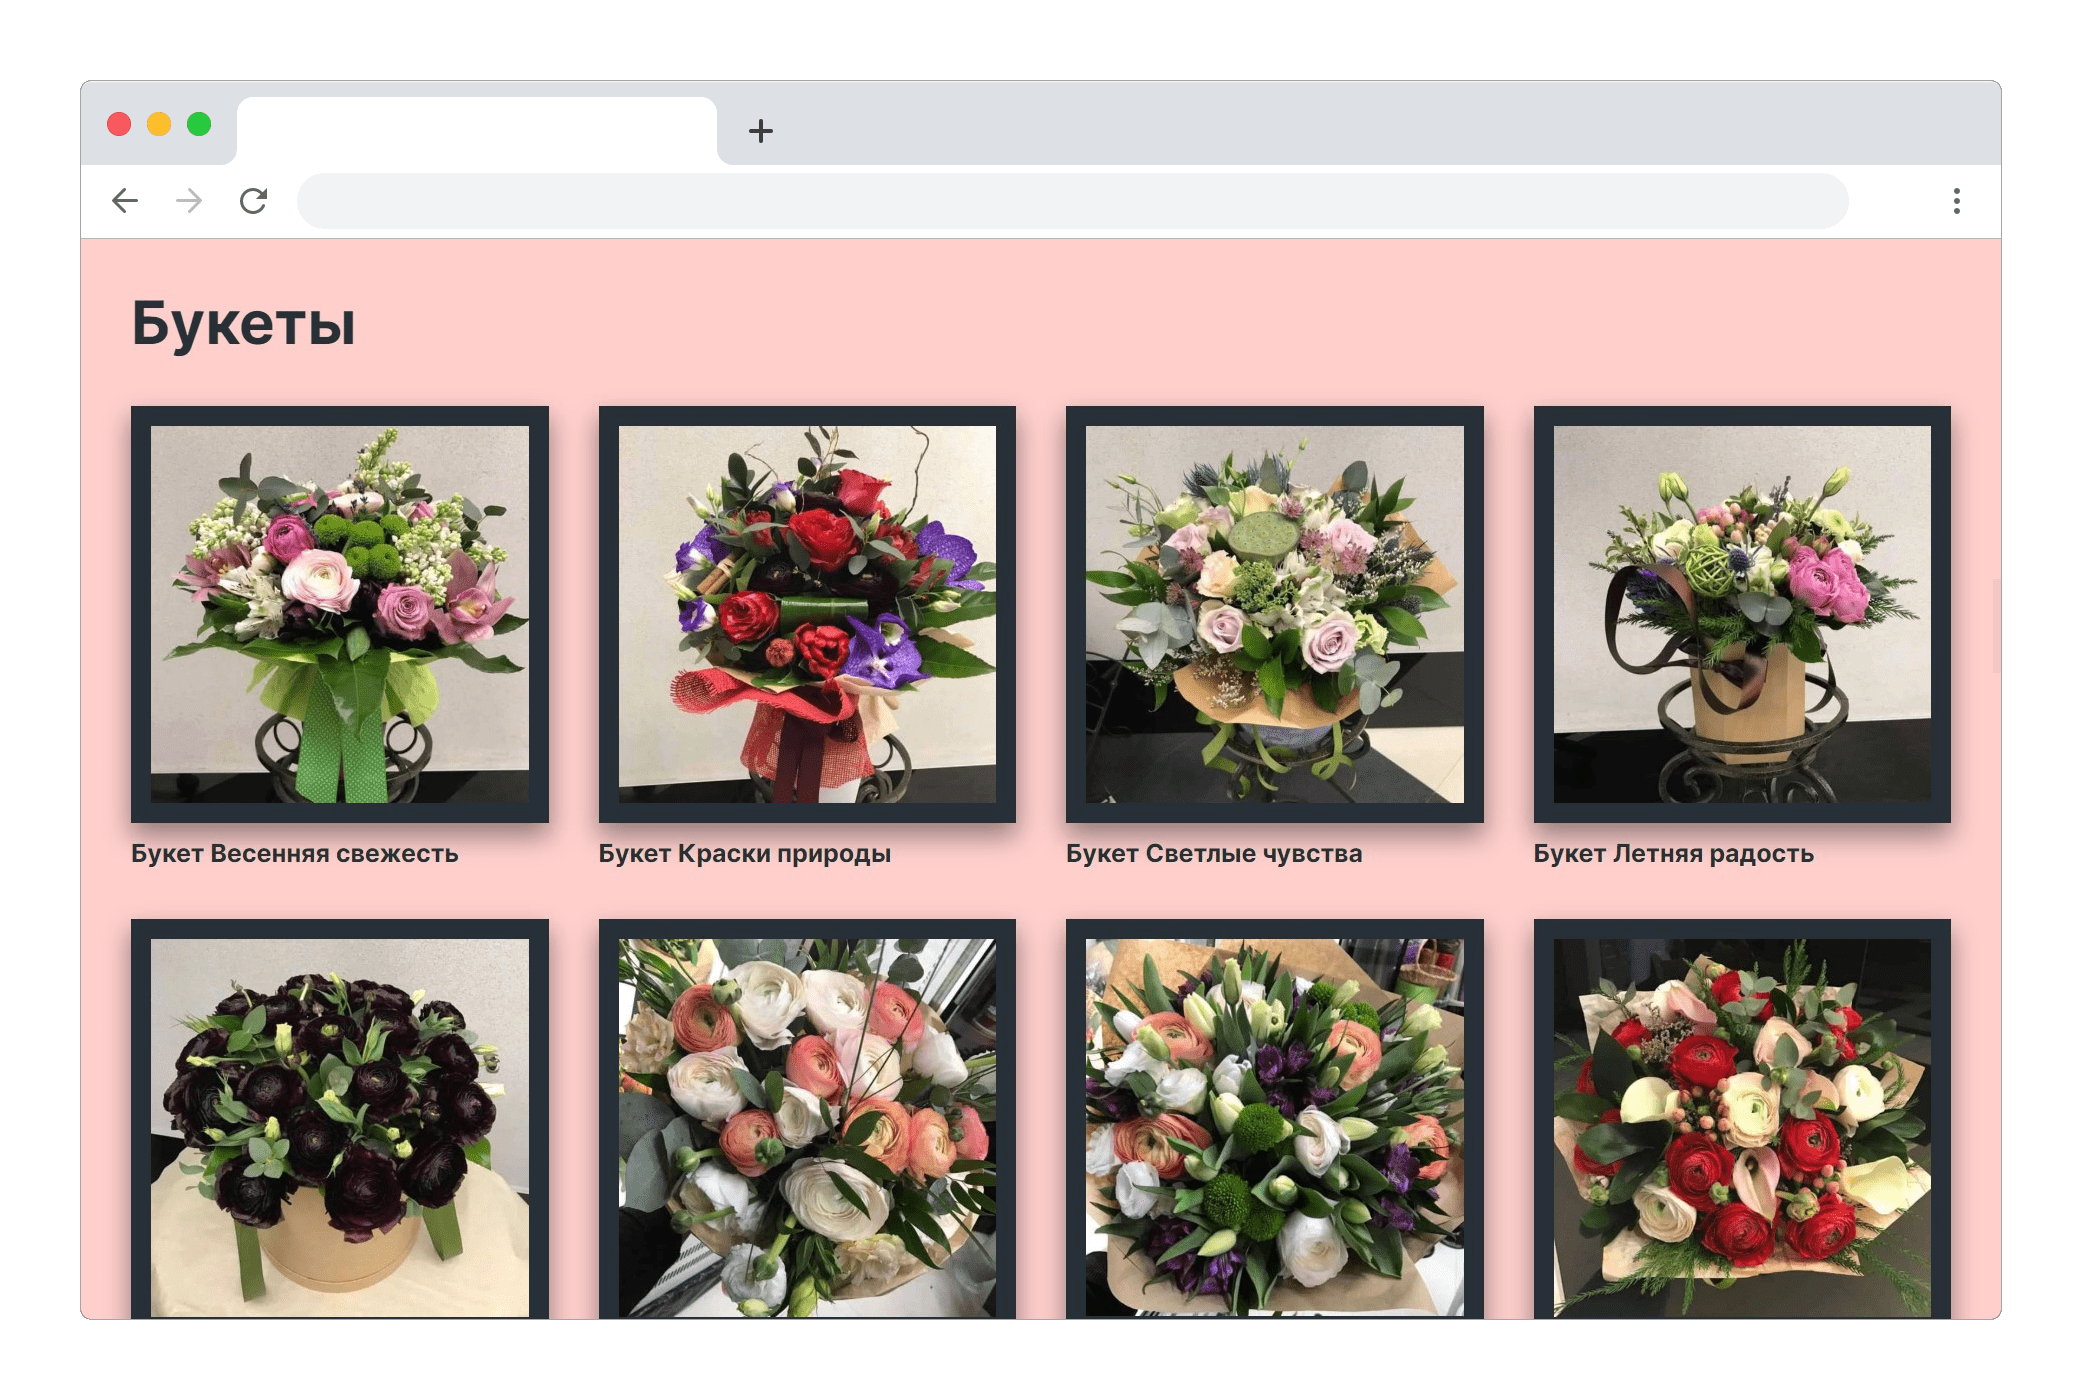Viewport: 2082px width, 1400px height.
Task: Click the red close window button
Action: click(x=119, y=124)
